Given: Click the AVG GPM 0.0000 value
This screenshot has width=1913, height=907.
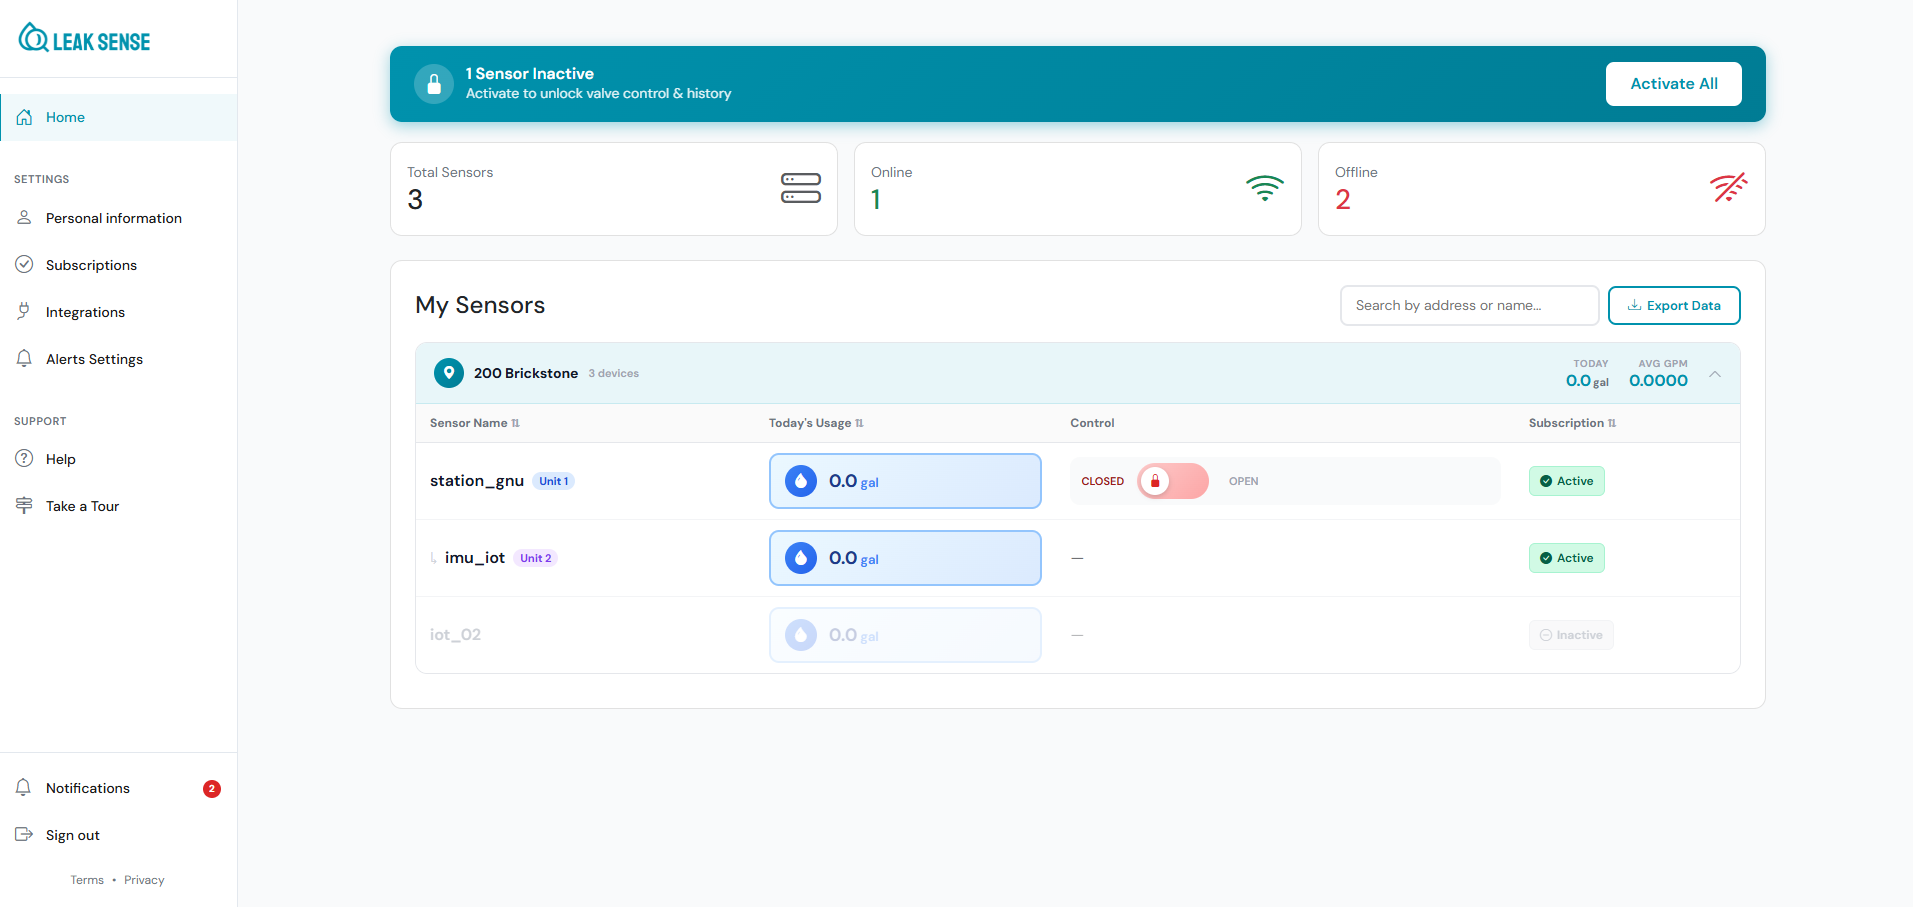Looking at the screenshot, I should coord(1658,381).
